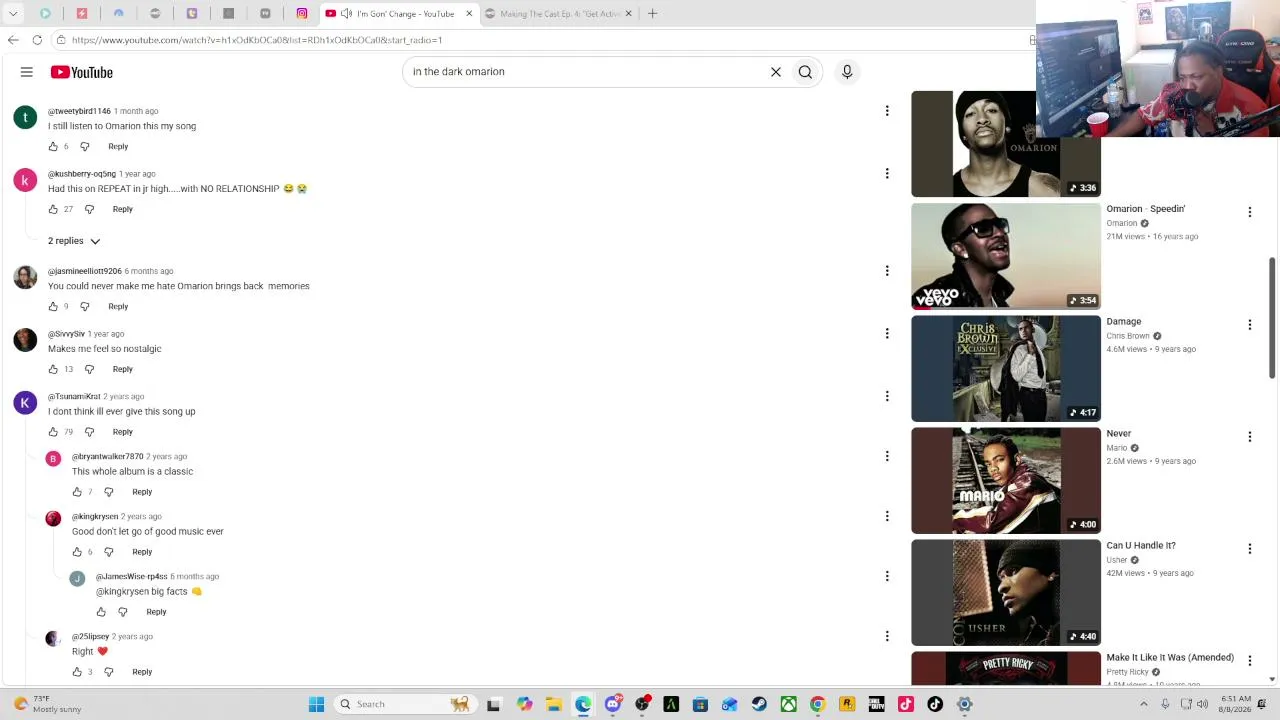The image size is (1280, 720).
Task: Switch to the "Making The Cast Ep. 4" tab
Action: coord(558,14)
